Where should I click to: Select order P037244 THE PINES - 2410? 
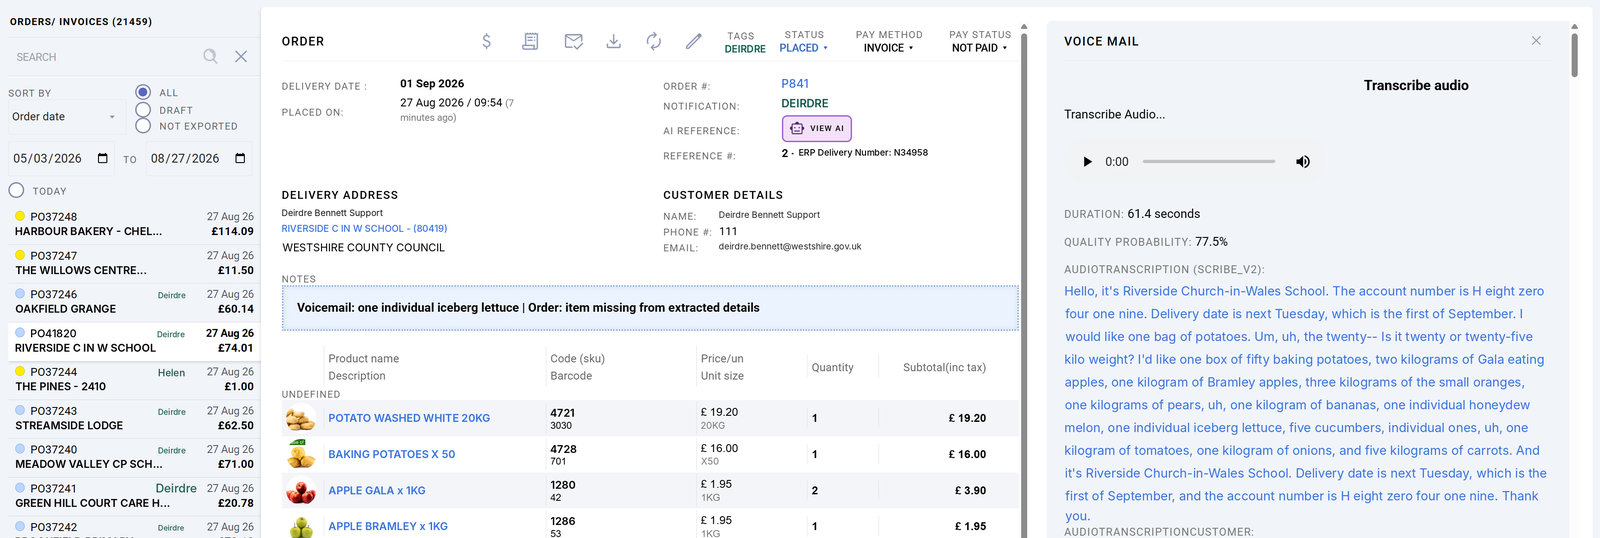tap(130, 379)
